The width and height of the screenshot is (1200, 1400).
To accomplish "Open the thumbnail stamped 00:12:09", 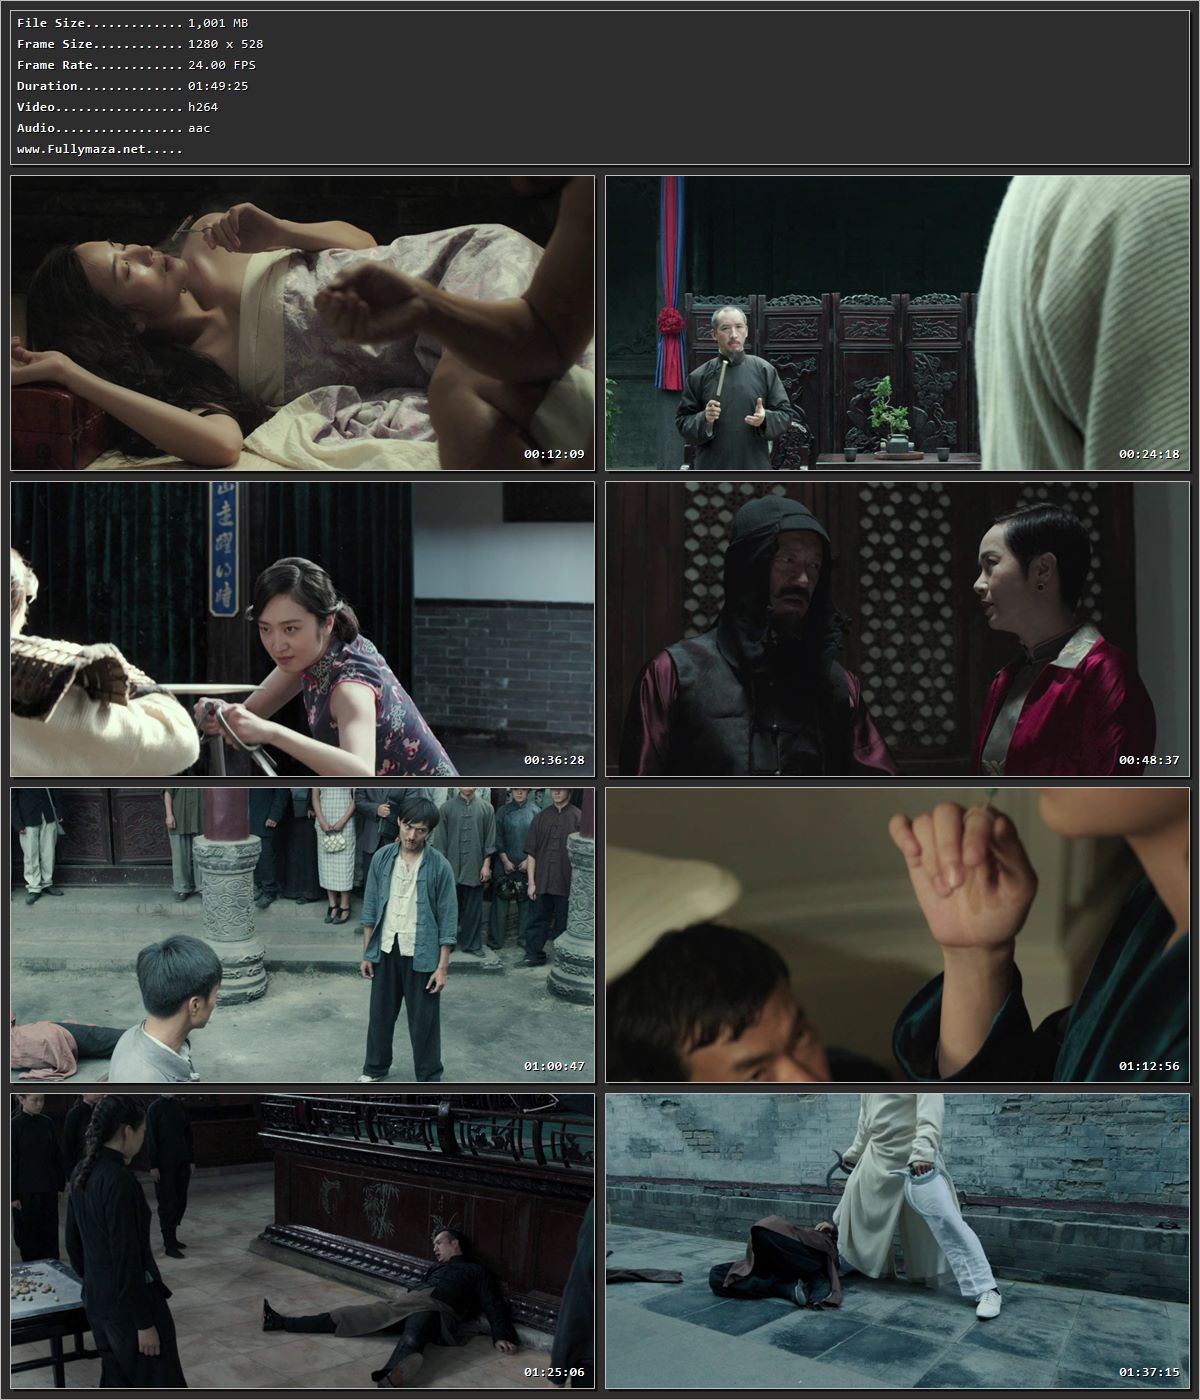I will pos(302,323).
